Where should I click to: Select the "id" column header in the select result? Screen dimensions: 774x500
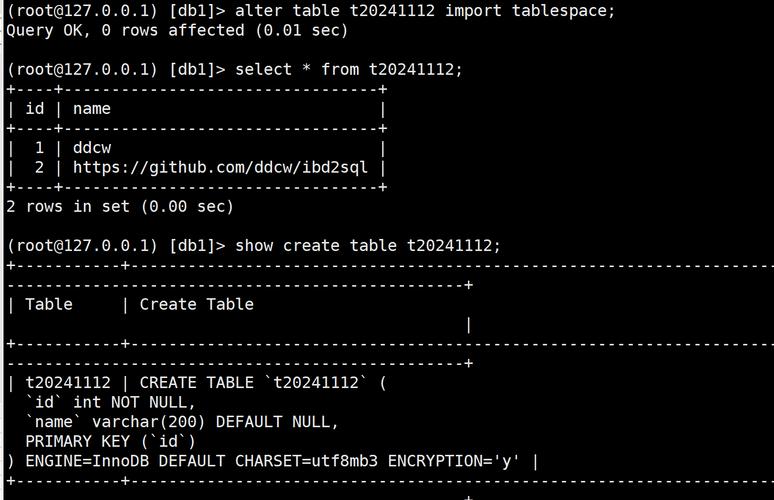point(34,108)
